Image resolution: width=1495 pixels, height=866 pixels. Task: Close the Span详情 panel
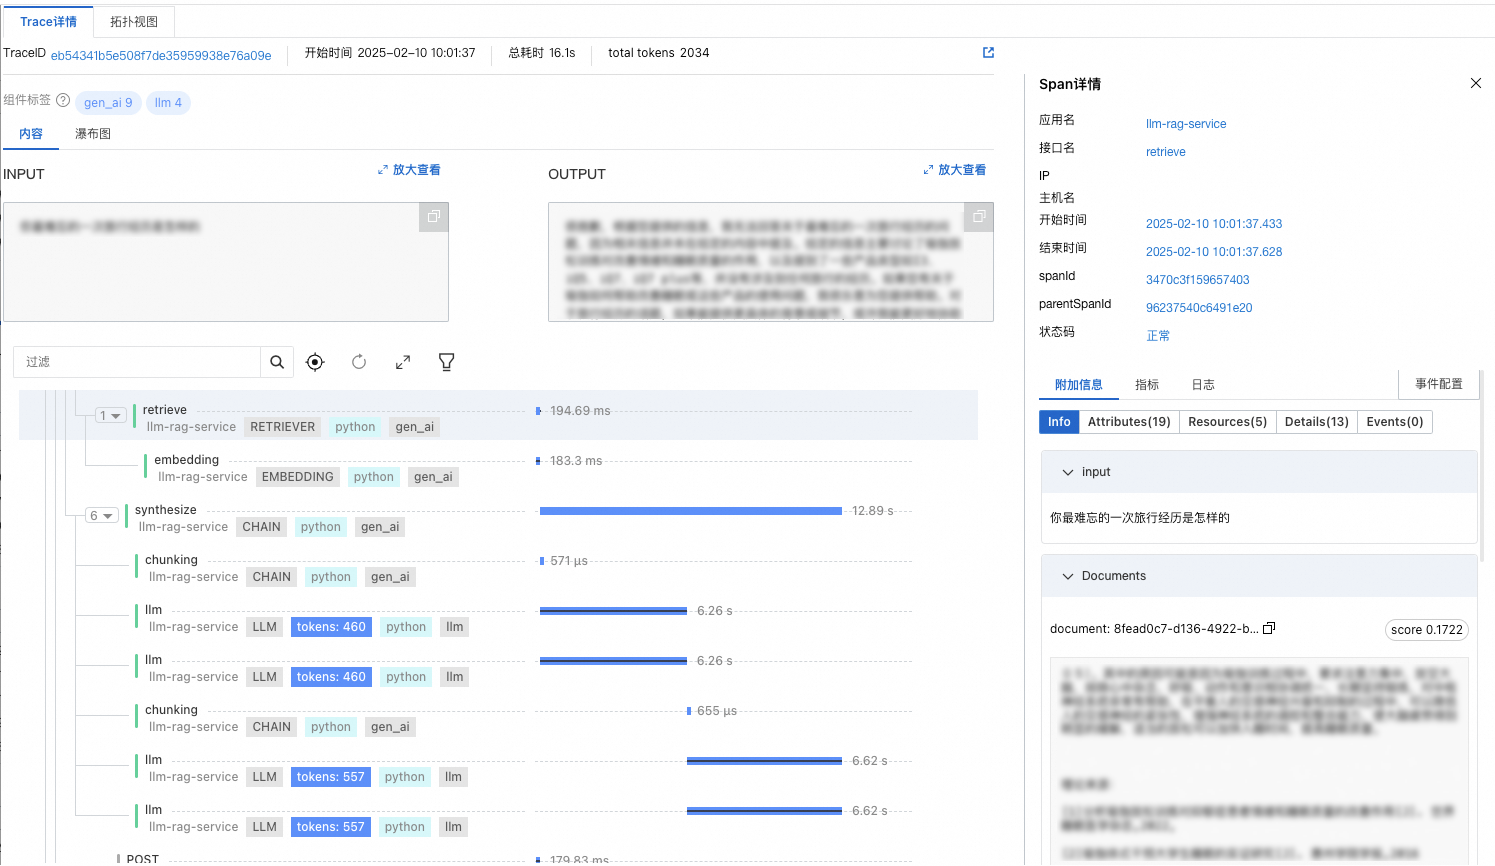pyautogui.click(x=1476, y=83)
